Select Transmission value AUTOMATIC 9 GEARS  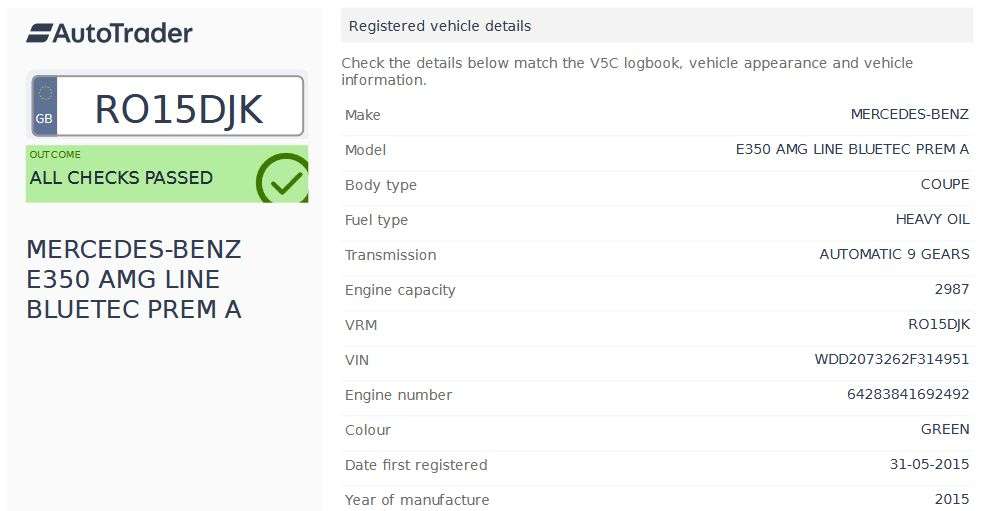pyautogui.click(x=894, y=255)
